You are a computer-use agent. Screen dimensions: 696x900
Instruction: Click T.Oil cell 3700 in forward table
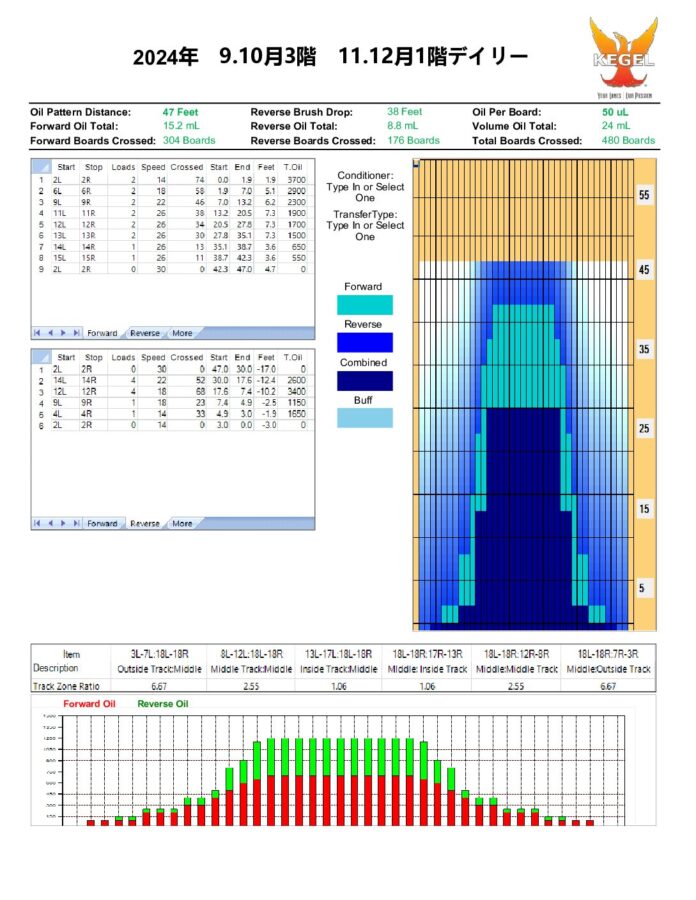[x=296, y=180]
